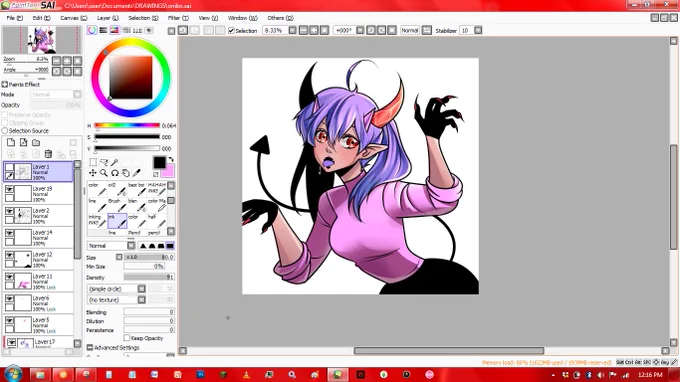
Task: Select the rectangular Selection tool
Action: 93,162
